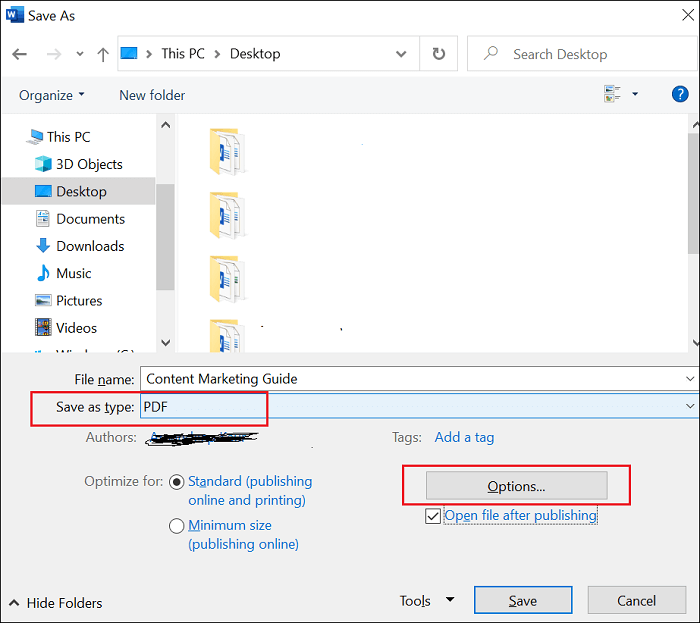
Task: Click Add a tag link
Action: click(464, 437)
